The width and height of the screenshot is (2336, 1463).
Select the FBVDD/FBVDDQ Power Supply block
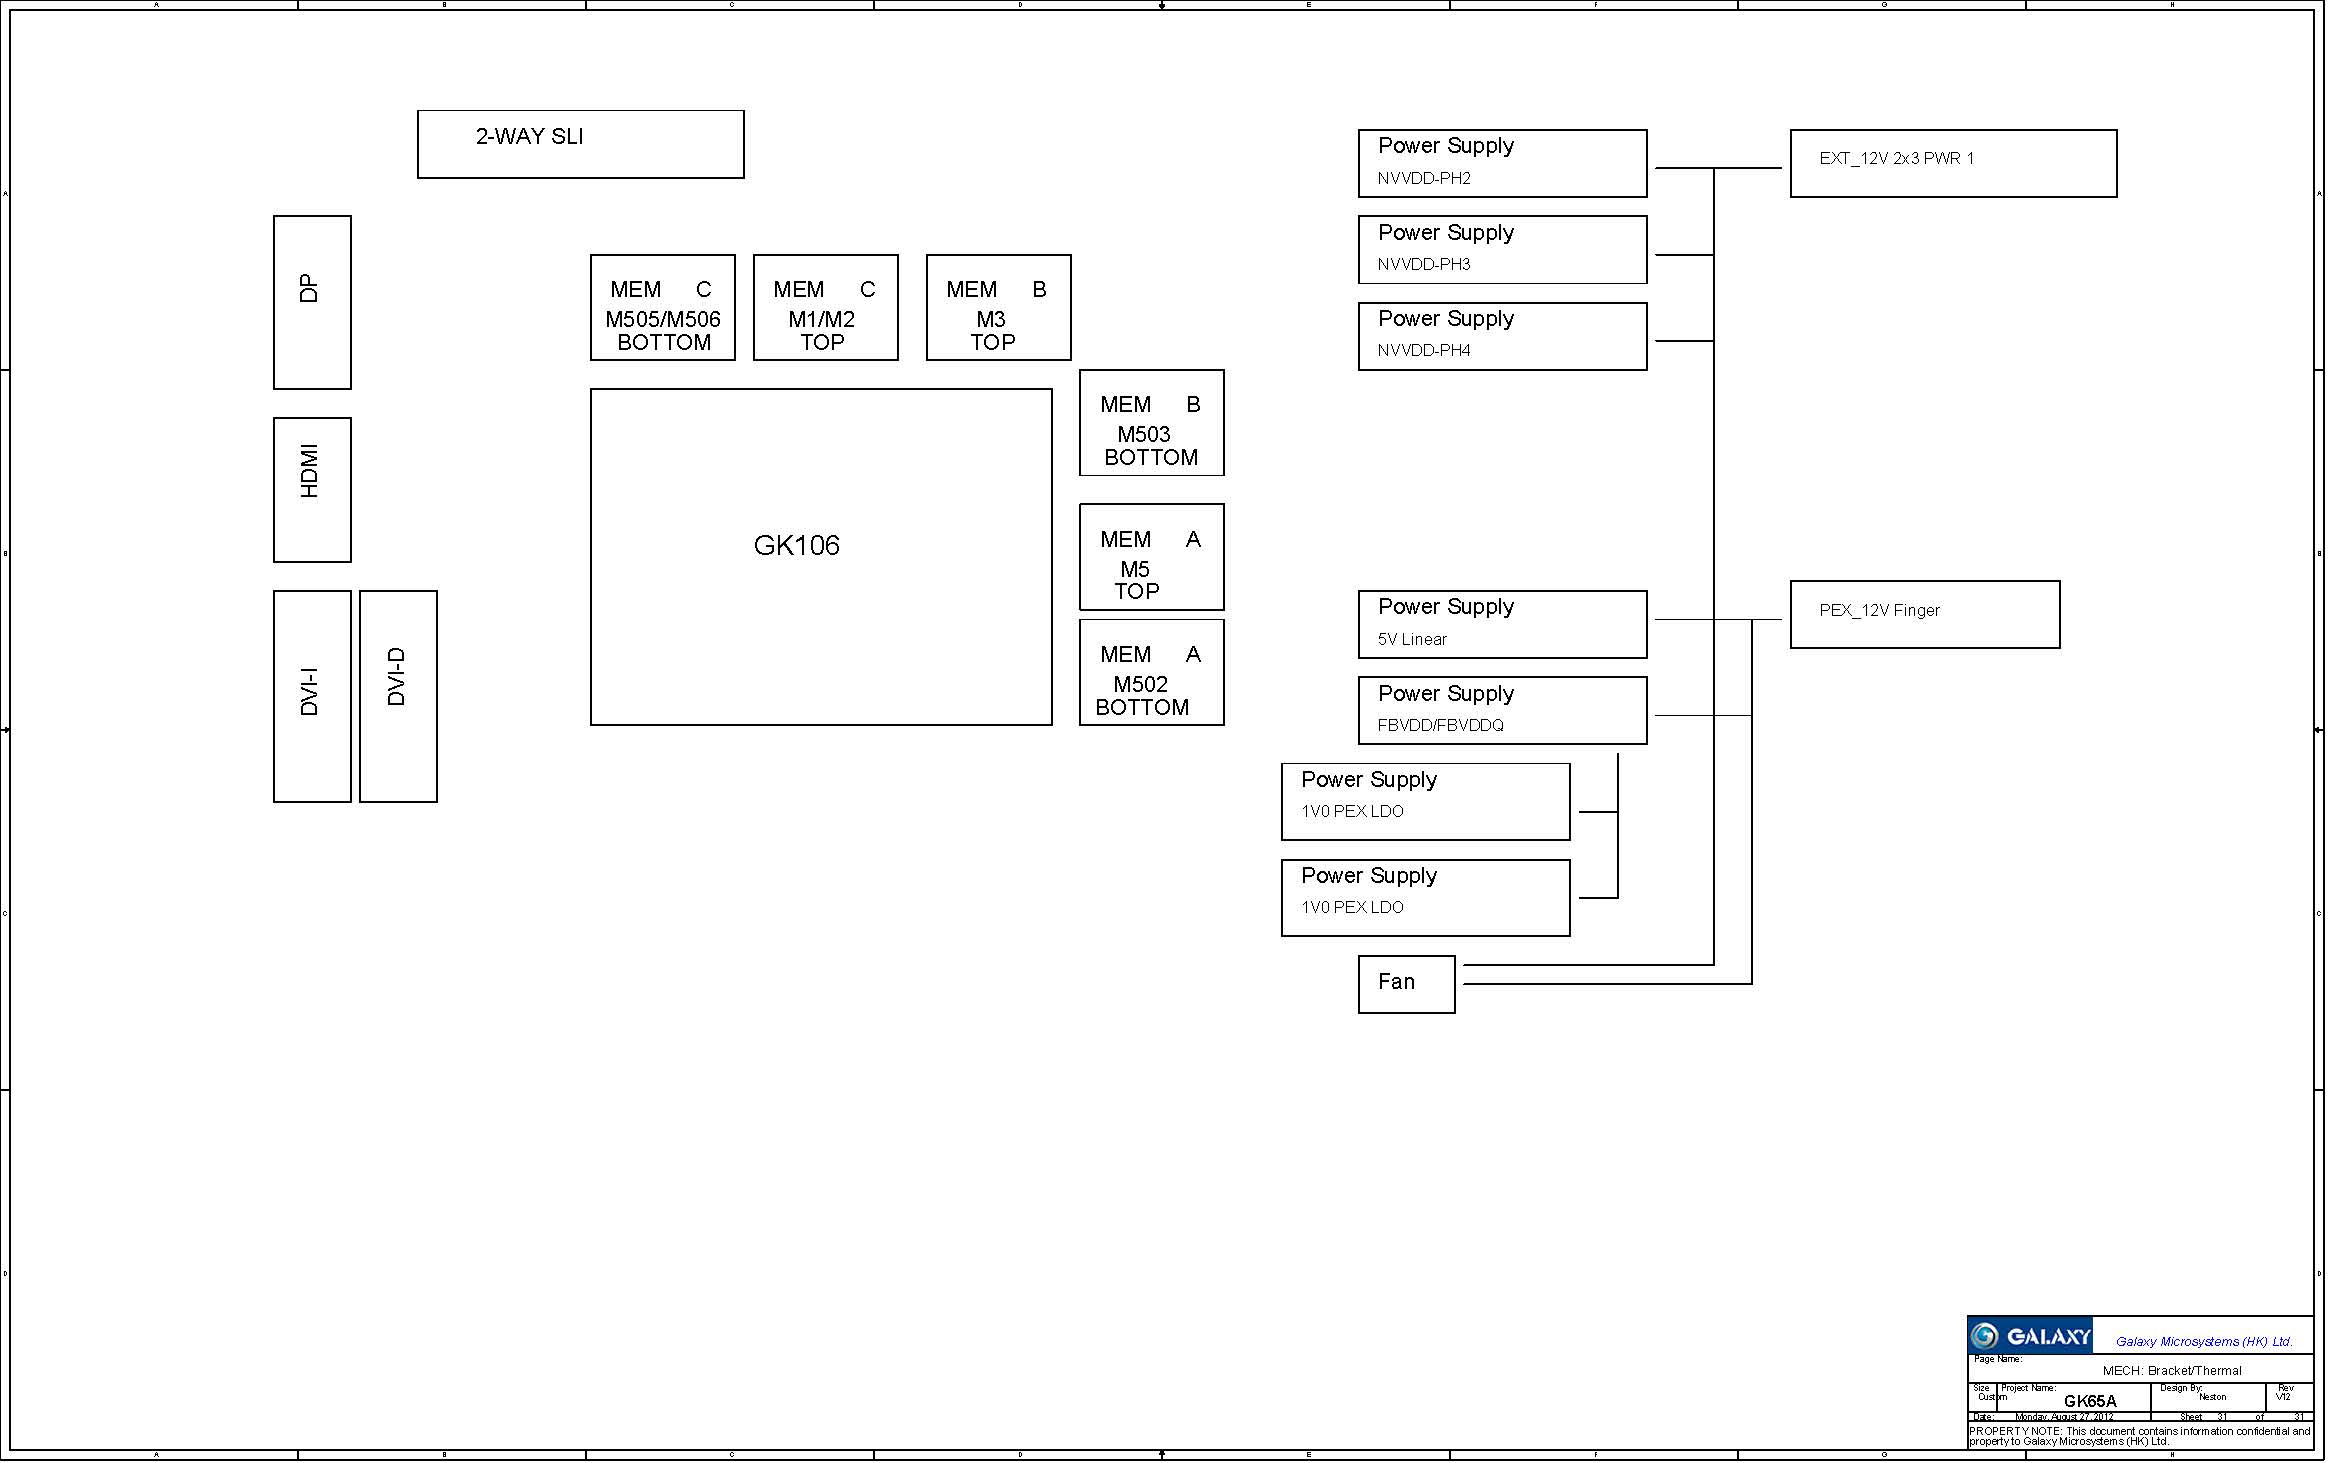[1501, 710]
